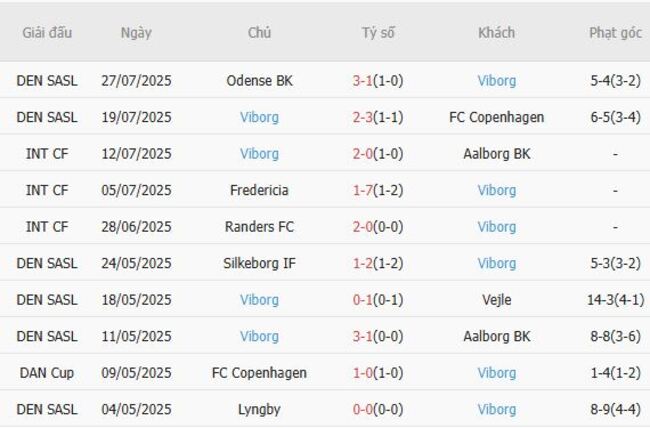Click the away Viborg link beside Odense BK
The width and height of the screenshot is (650, 428).
496,81
